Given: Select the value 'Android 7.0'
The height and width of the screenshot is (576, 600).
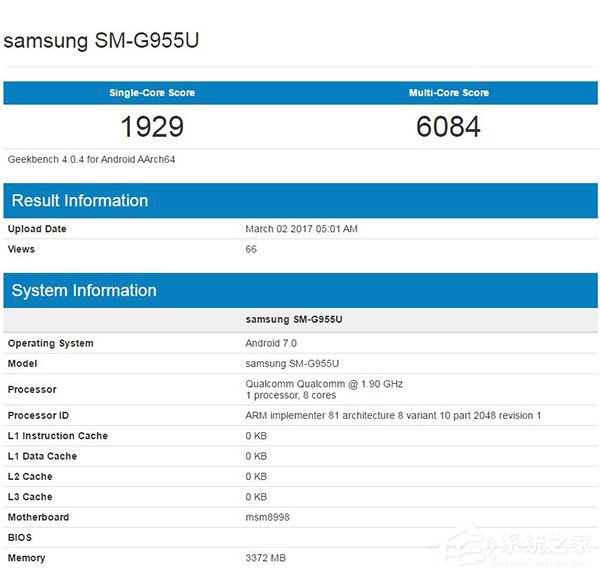Looking at the screenshot, I should pyautogui.click(x=271, y=343).
